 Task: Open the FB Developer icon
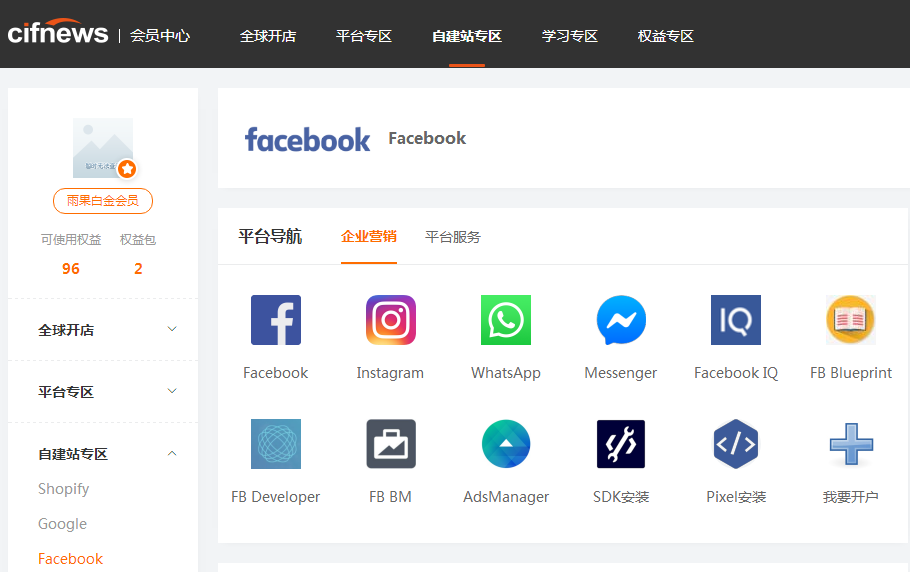tap(276, 444)
